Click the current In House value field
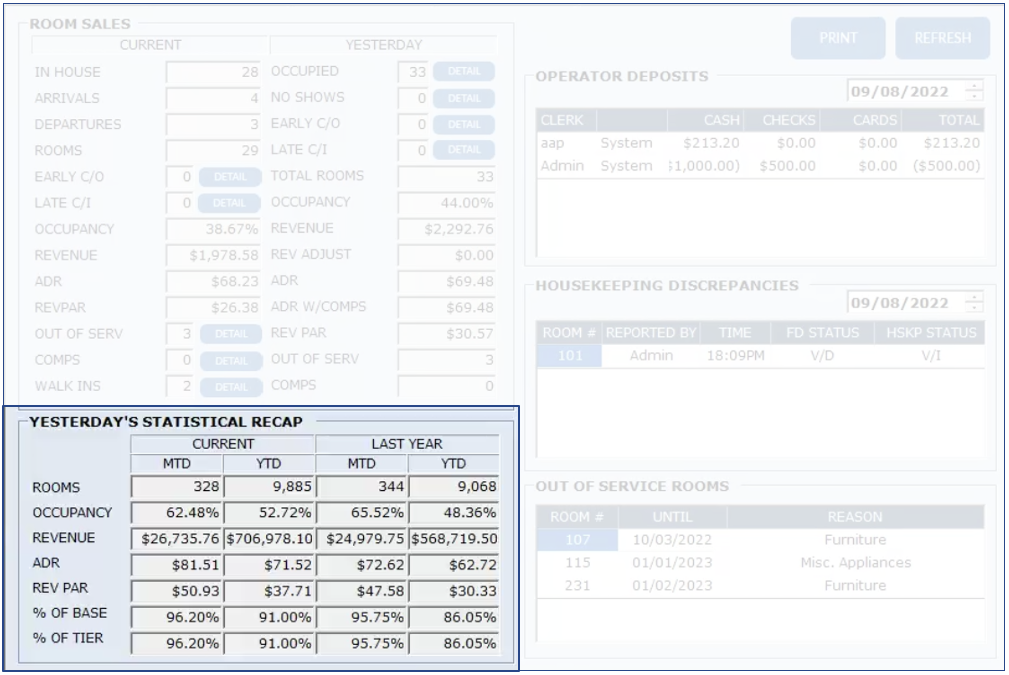This screenshot has width=1009, height=675. [214, 72]
